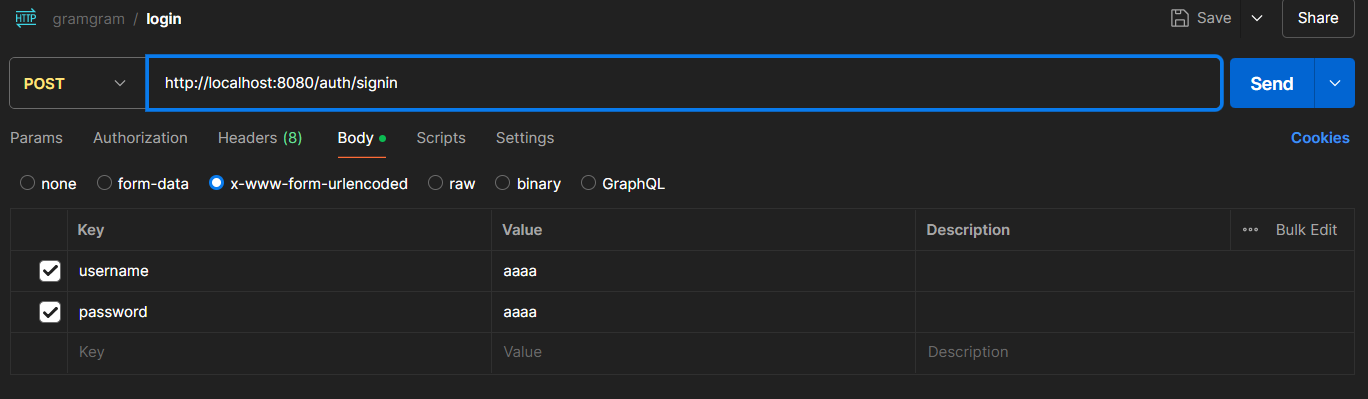Click the empty new Value field

(x=703, y=352)
